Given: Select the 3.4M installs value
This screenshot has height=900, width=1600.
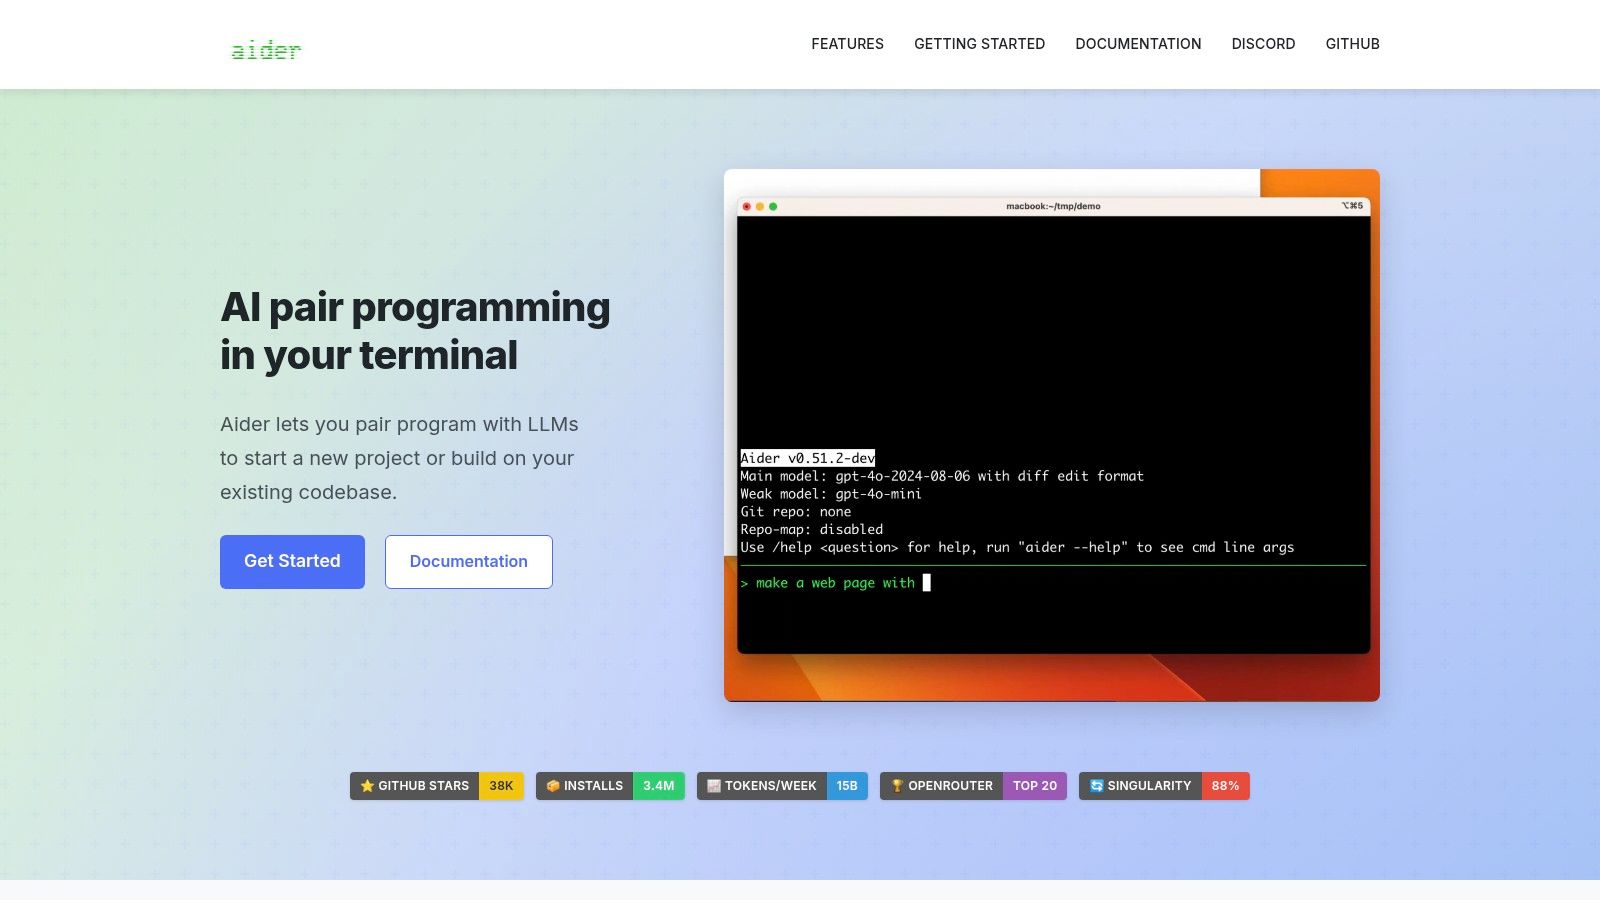Looking at the screenshot, I should click(658, 786).
